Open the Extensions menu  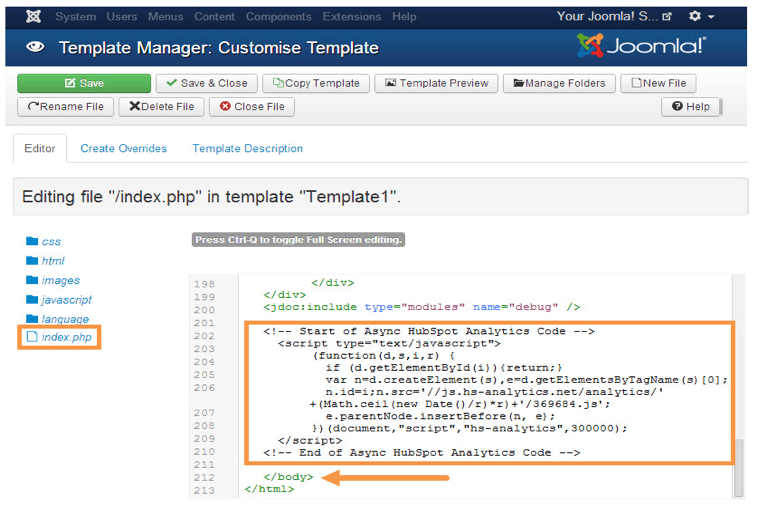click(x=351, y=16)
